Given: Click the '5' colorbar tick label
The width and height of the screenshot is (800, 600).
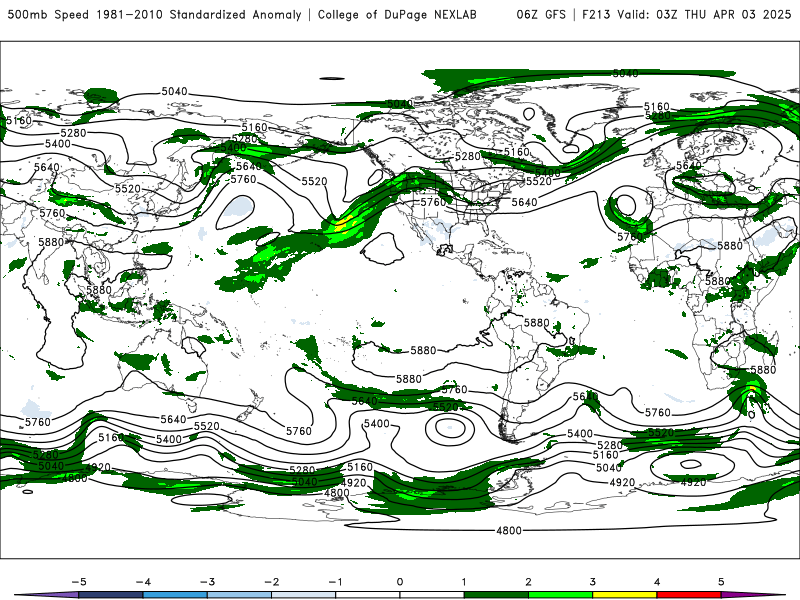Looking at the screenshot, I should (721, 582).
